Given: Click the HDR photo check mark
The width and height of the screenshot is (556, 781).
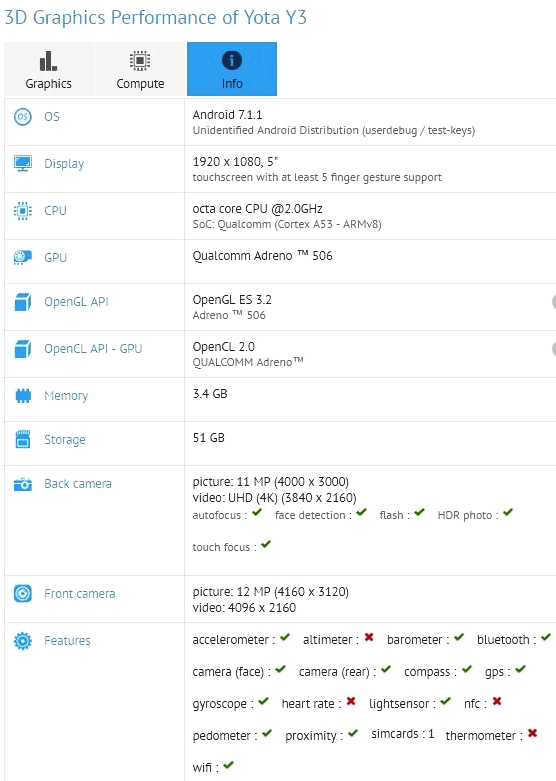Looking at the screenshot, I should click(508, 513).
